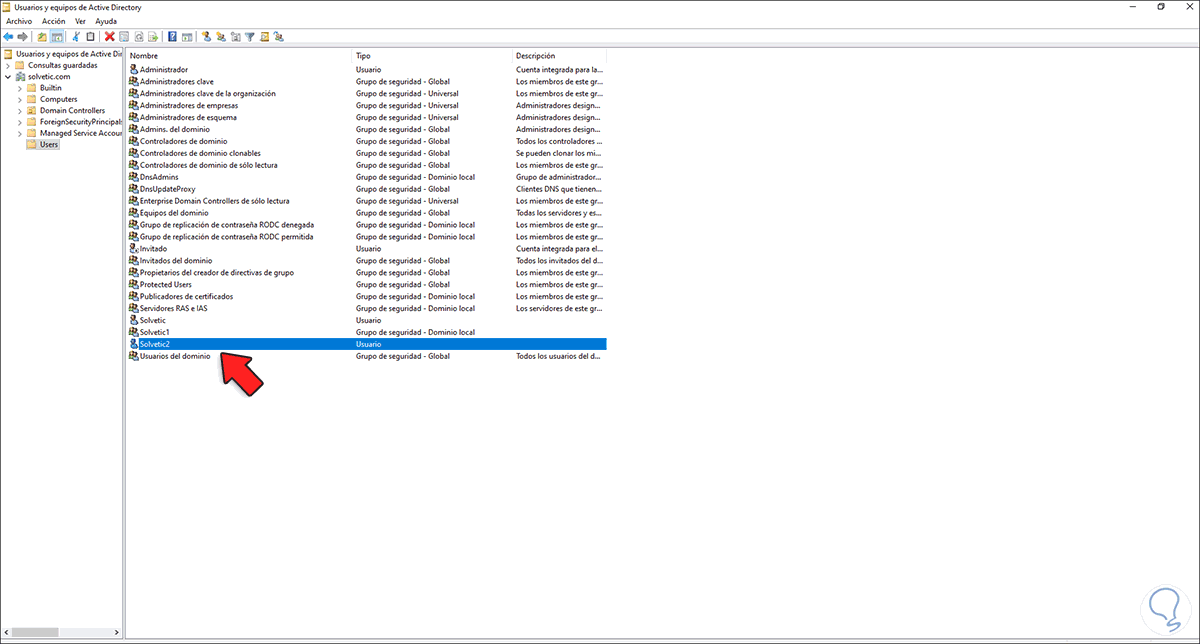The width and height of the screenshot is (1200, 644).
Task: Select the 'Solvetic' user name
Action: pos(153,320)
